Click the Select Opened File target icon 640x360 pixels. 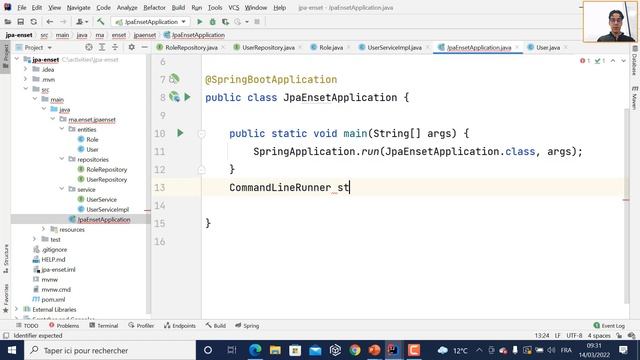tap(89, 47)
